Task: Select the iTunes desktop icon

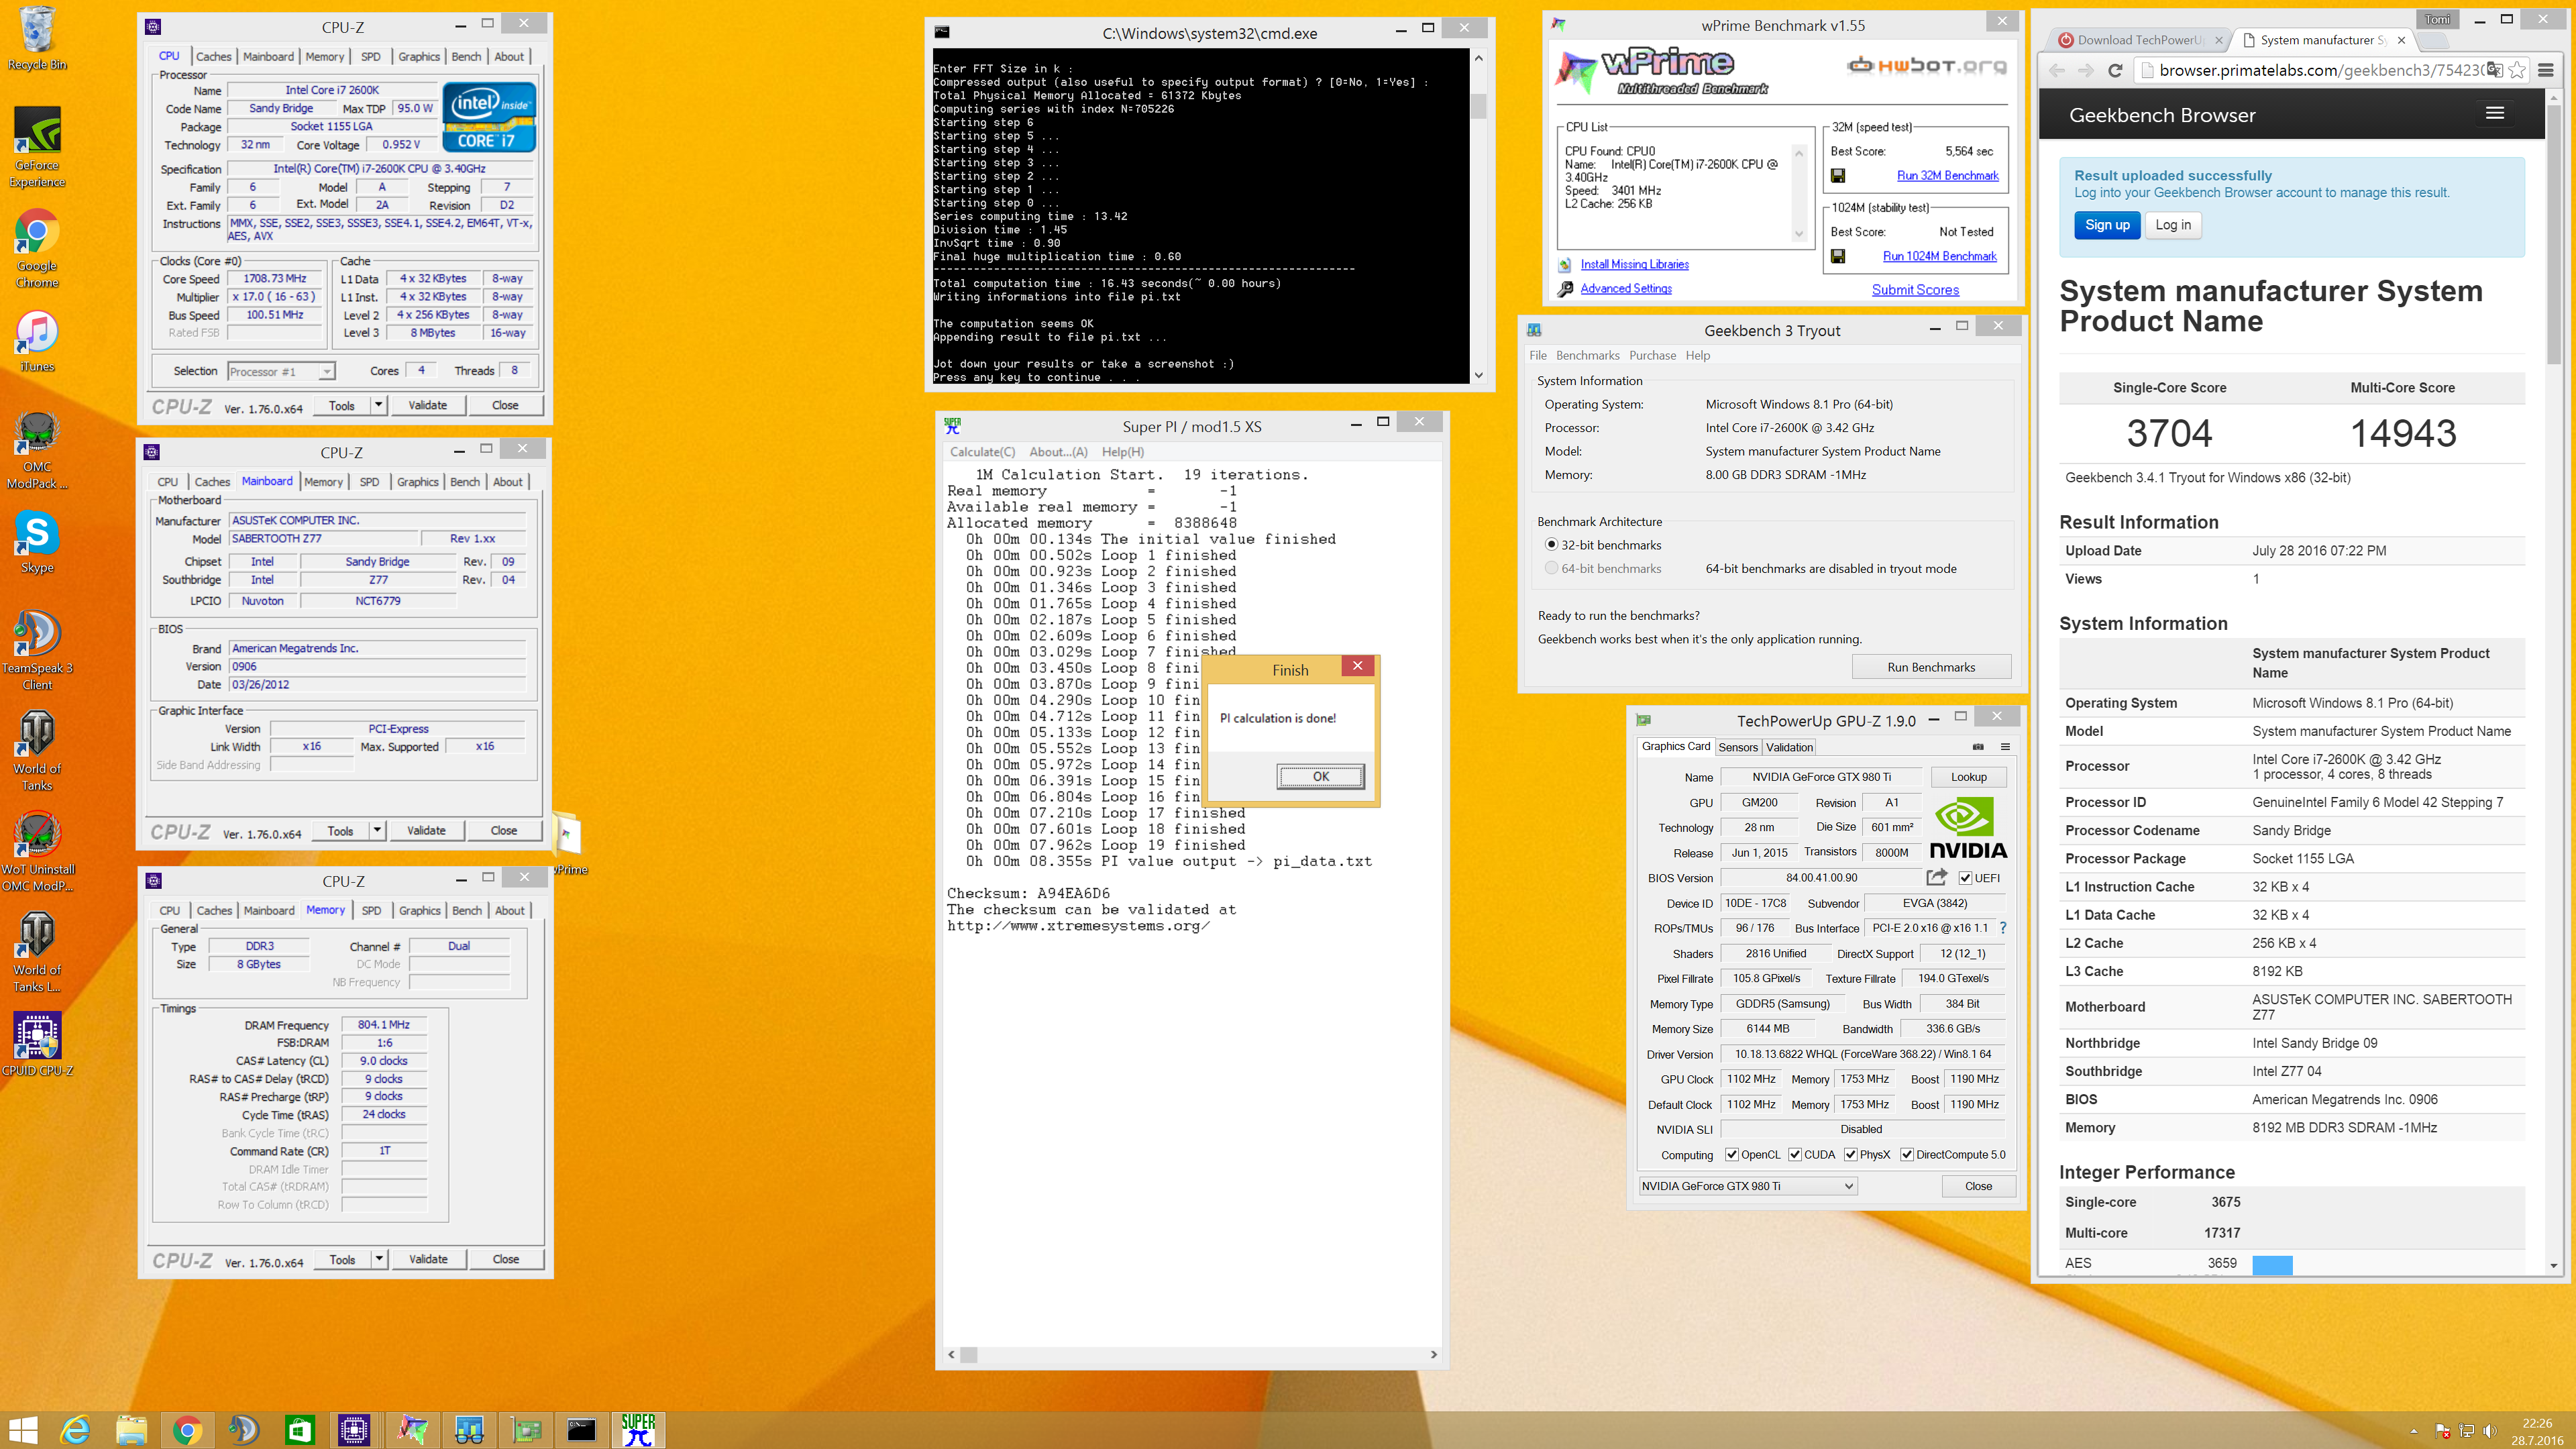Action: [37, 340]
